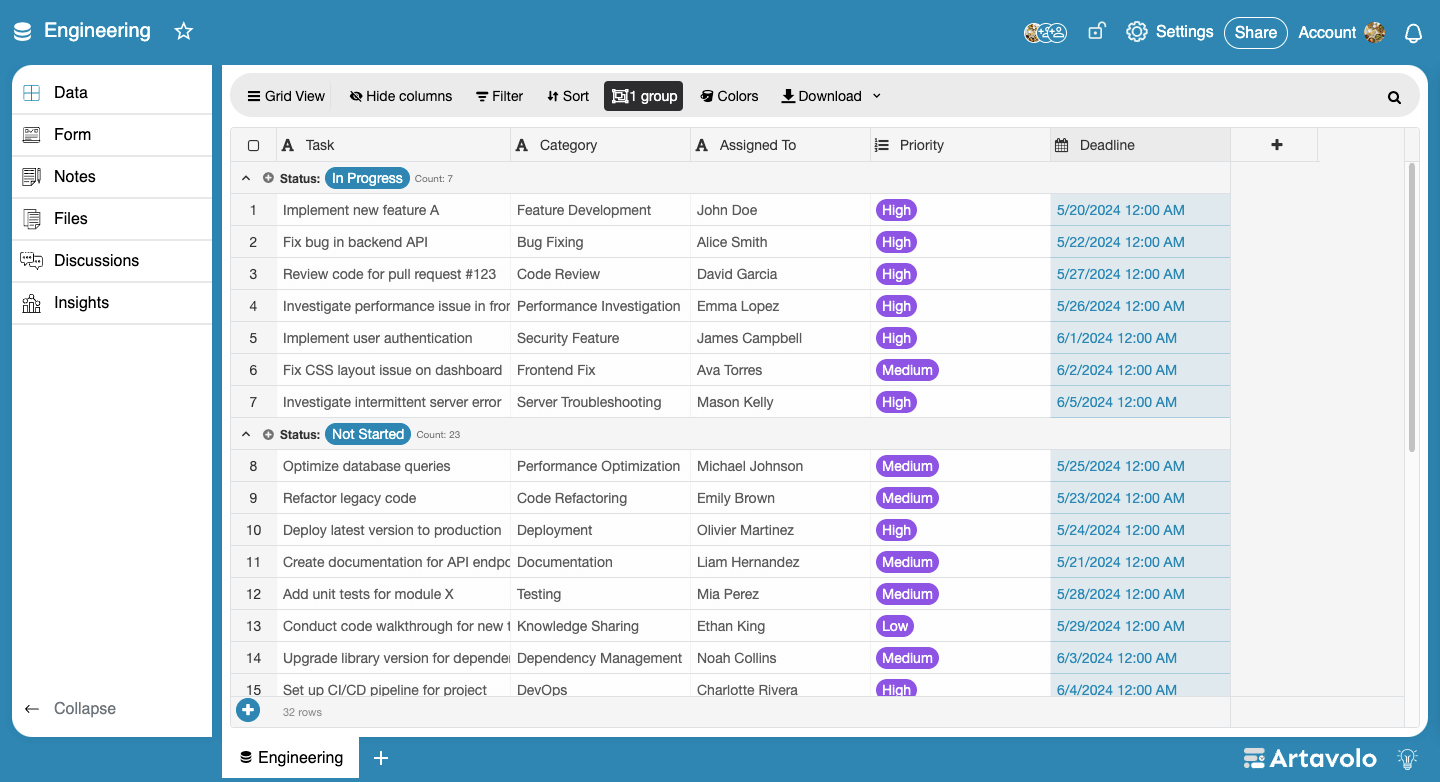1440x782 pixels.
Task: Open the notifications bell
Action: 1413,33
